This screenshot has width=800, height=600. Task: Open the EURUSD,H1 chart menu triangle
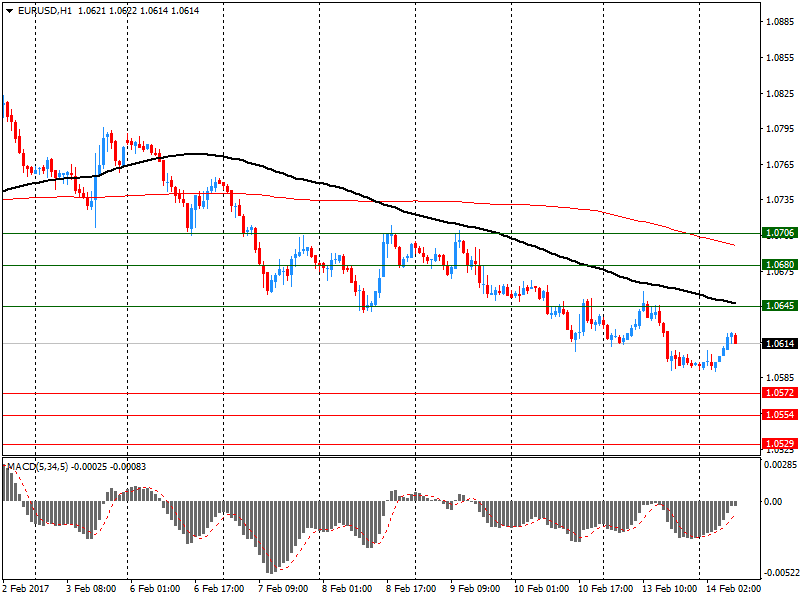pos(9,11)
